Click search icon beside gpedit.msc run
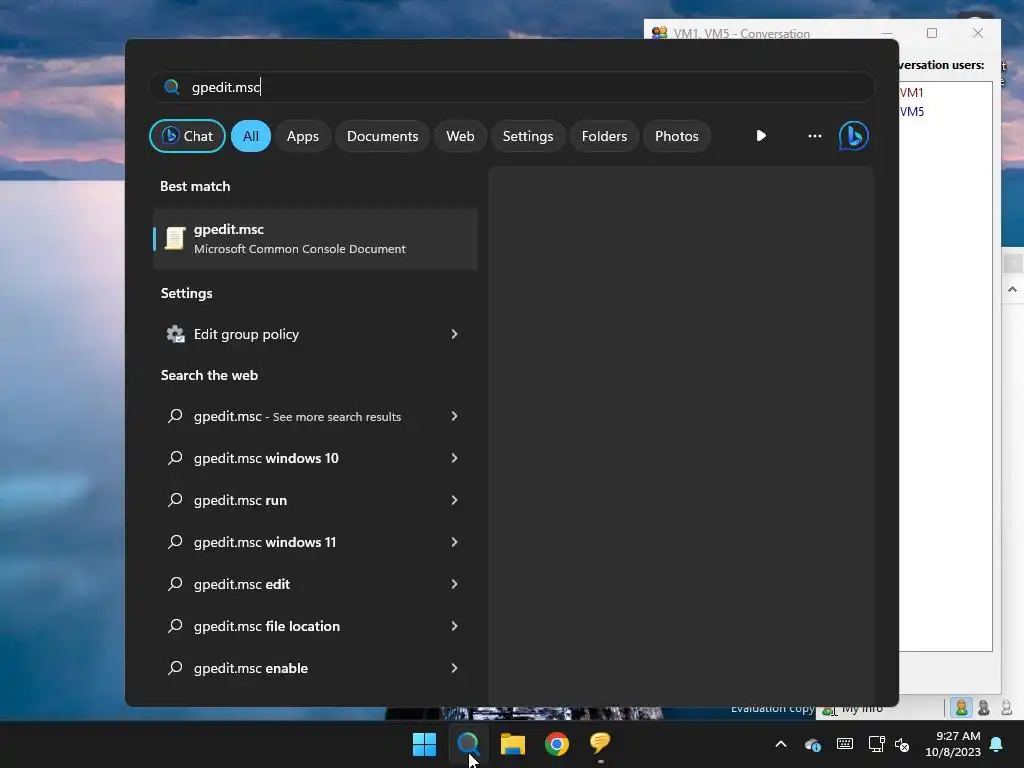 tap(175, 500)
